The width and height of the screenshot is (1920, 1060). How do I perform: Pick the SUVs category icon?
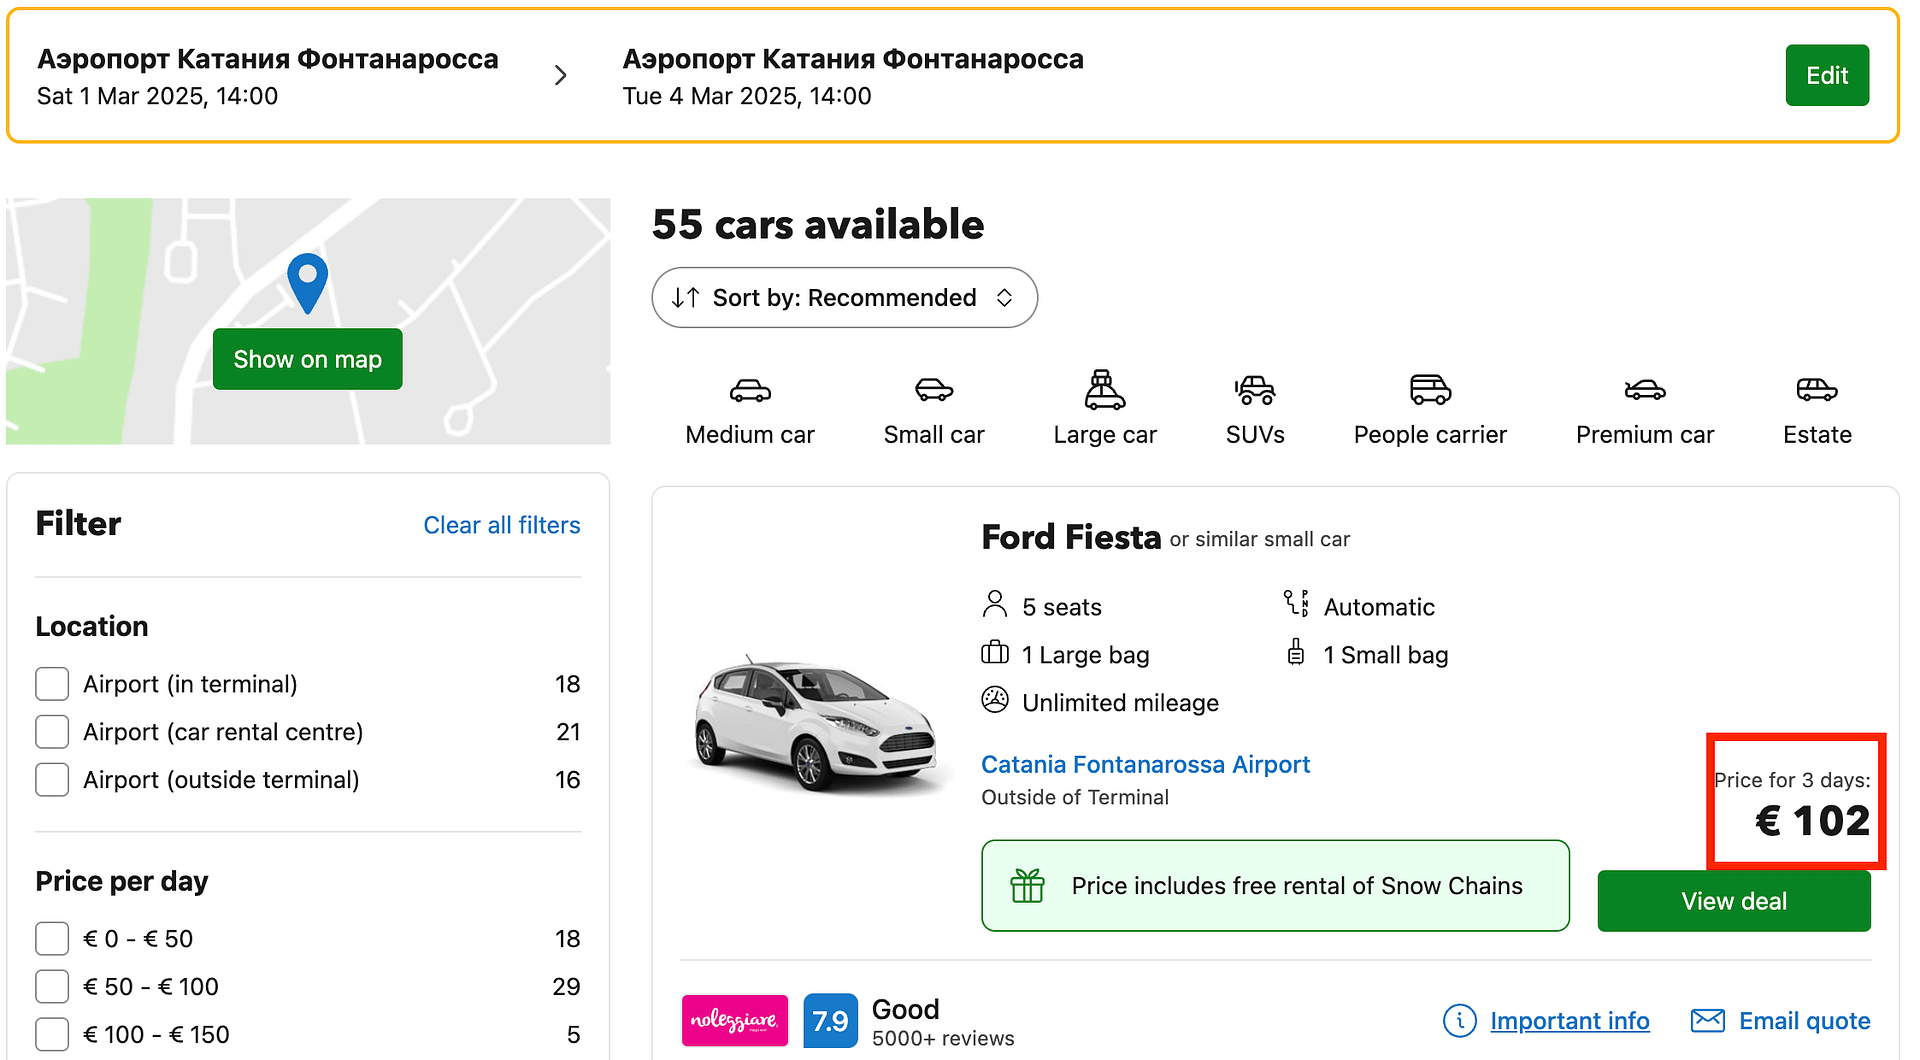click(1255, 390)
